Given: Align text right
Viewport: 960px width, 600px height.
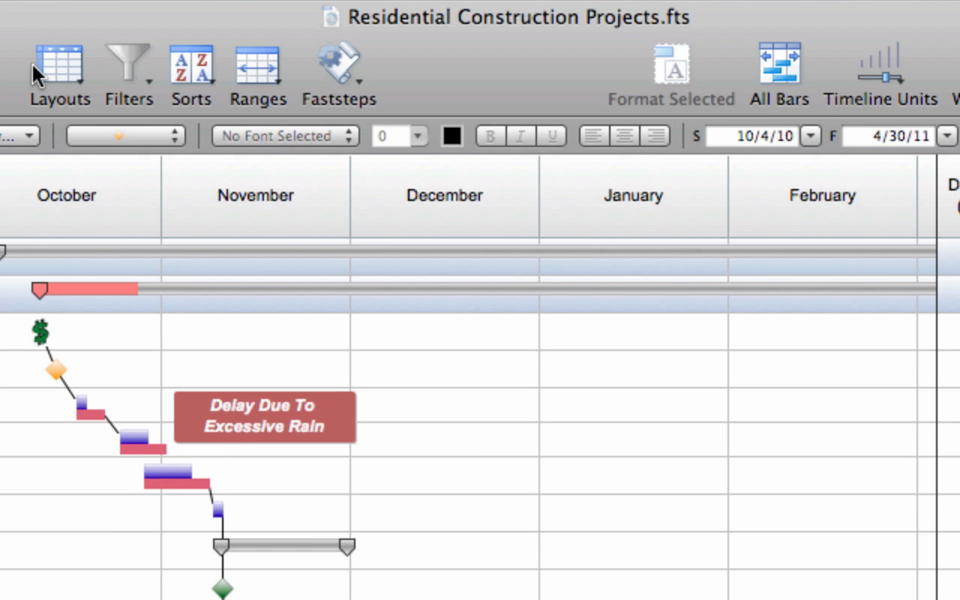Looking at the screenshot, I should click(x=654, y=136).
